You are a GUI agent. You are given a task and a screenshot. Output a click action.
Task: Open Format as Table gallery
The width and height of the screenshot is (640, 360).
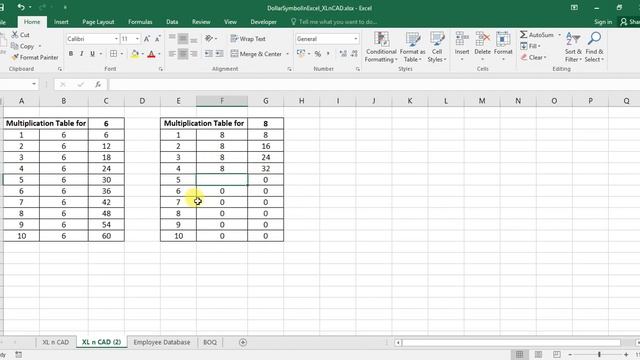[412, 47]
